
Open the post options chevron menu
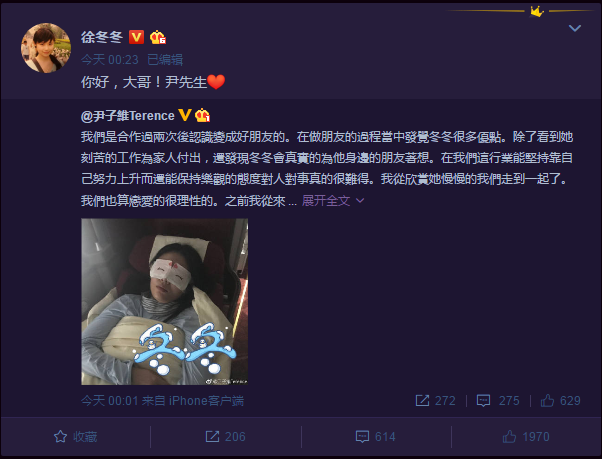point(574,28)
